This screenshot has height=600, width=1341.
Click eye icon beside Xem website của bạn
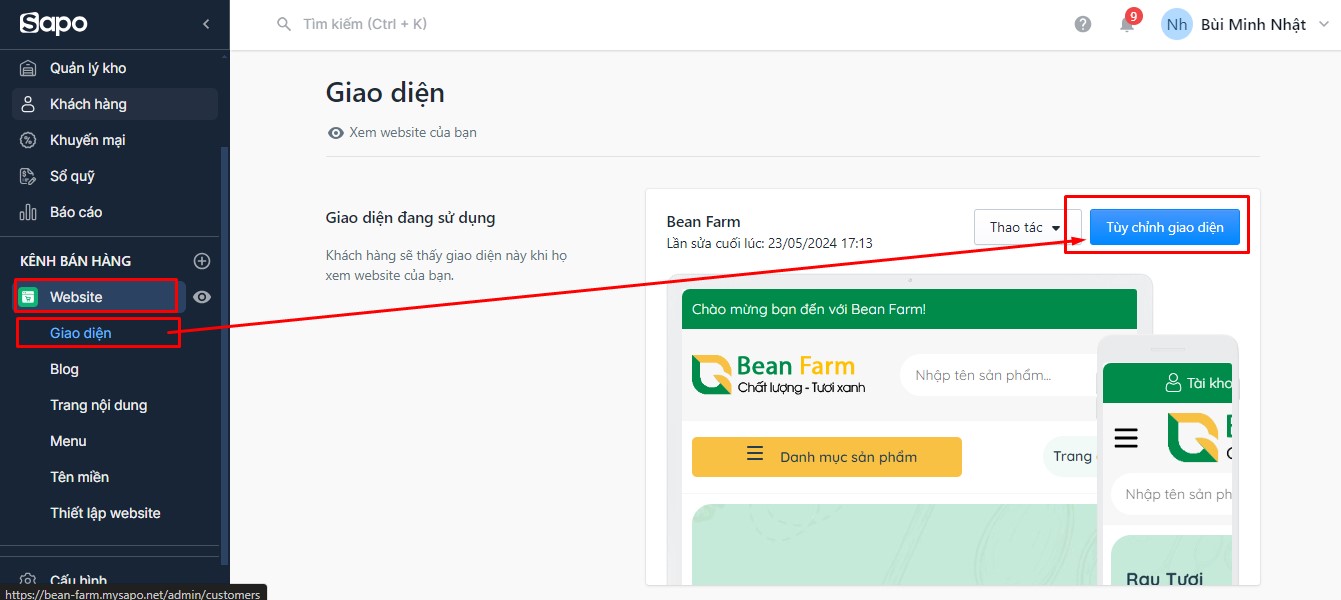tap(336, 132)
